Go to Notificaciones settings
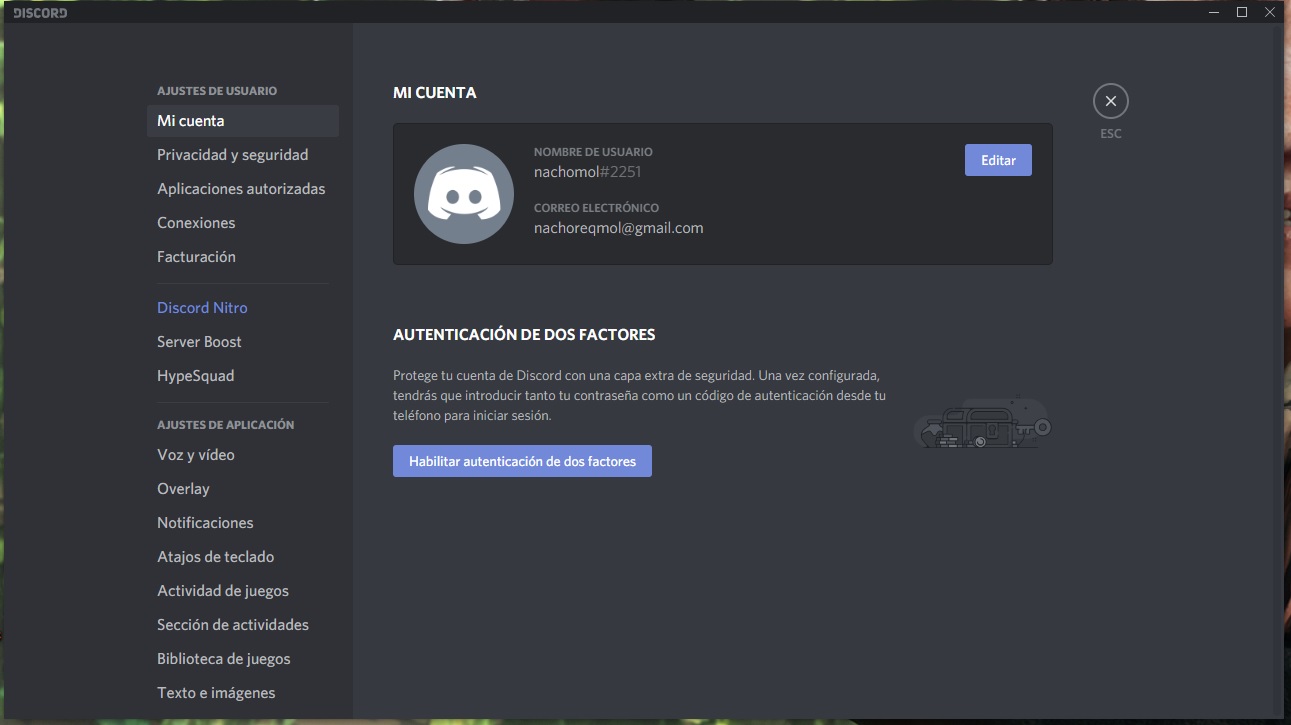The image size is (1291, 725). [205, 523]
